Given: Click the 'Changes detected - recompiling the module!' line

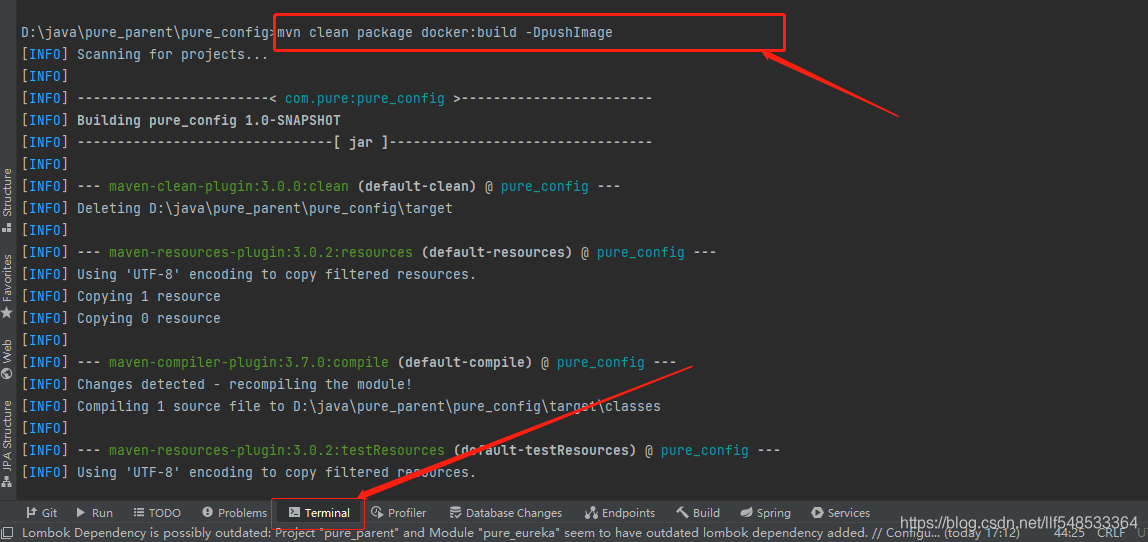Looking at the screenshot, I should tap(217, 384).
